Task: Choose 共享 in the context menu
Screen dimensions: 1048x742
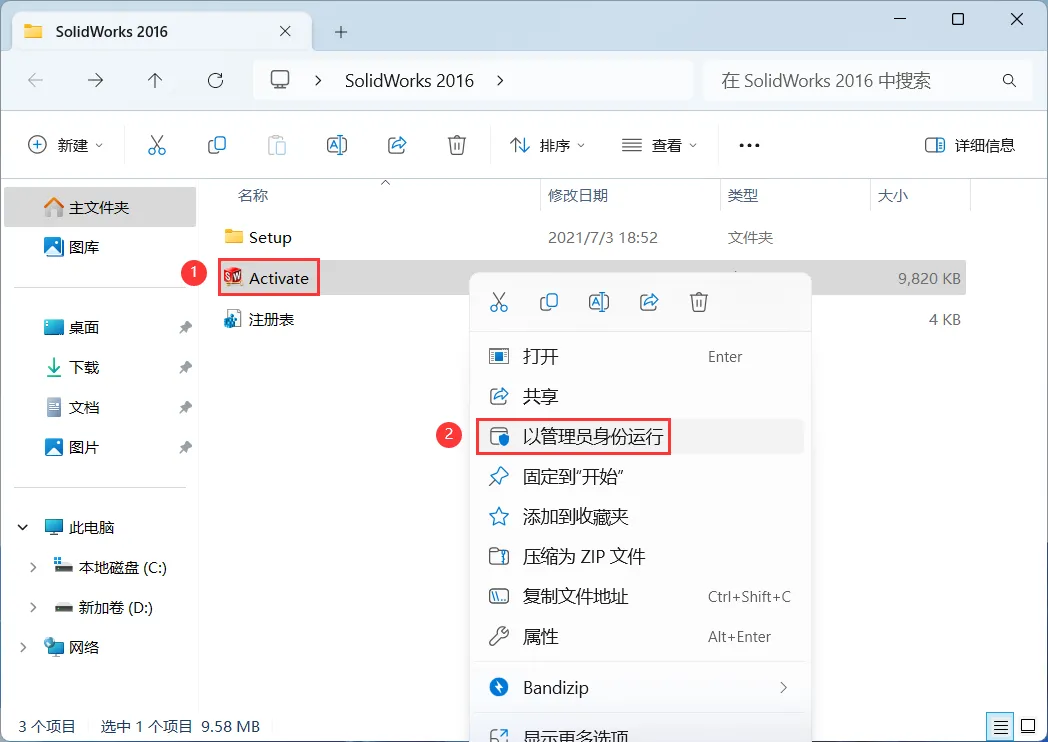Action: click(638, 396)
